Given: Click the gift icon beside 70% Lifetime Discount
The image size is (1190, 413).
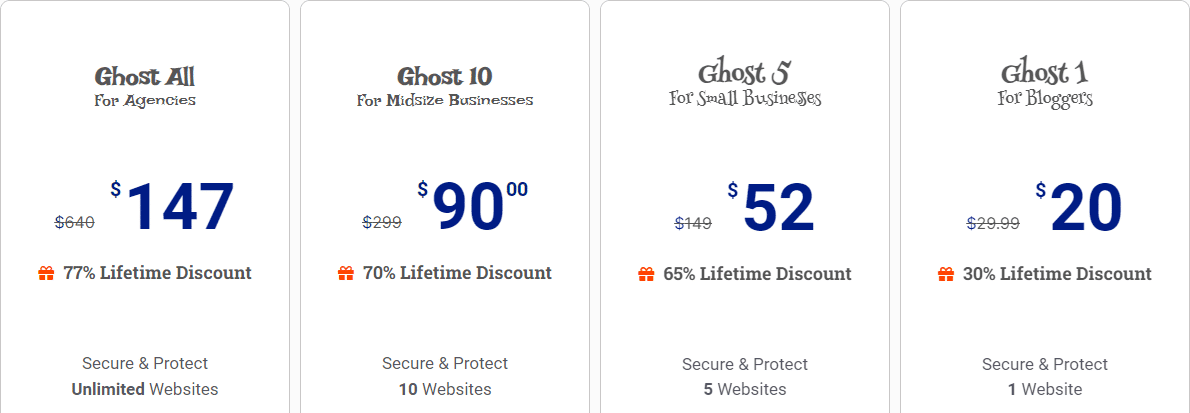Looking at the screenshot, I should pyautogui.click(x=346, y=273).
